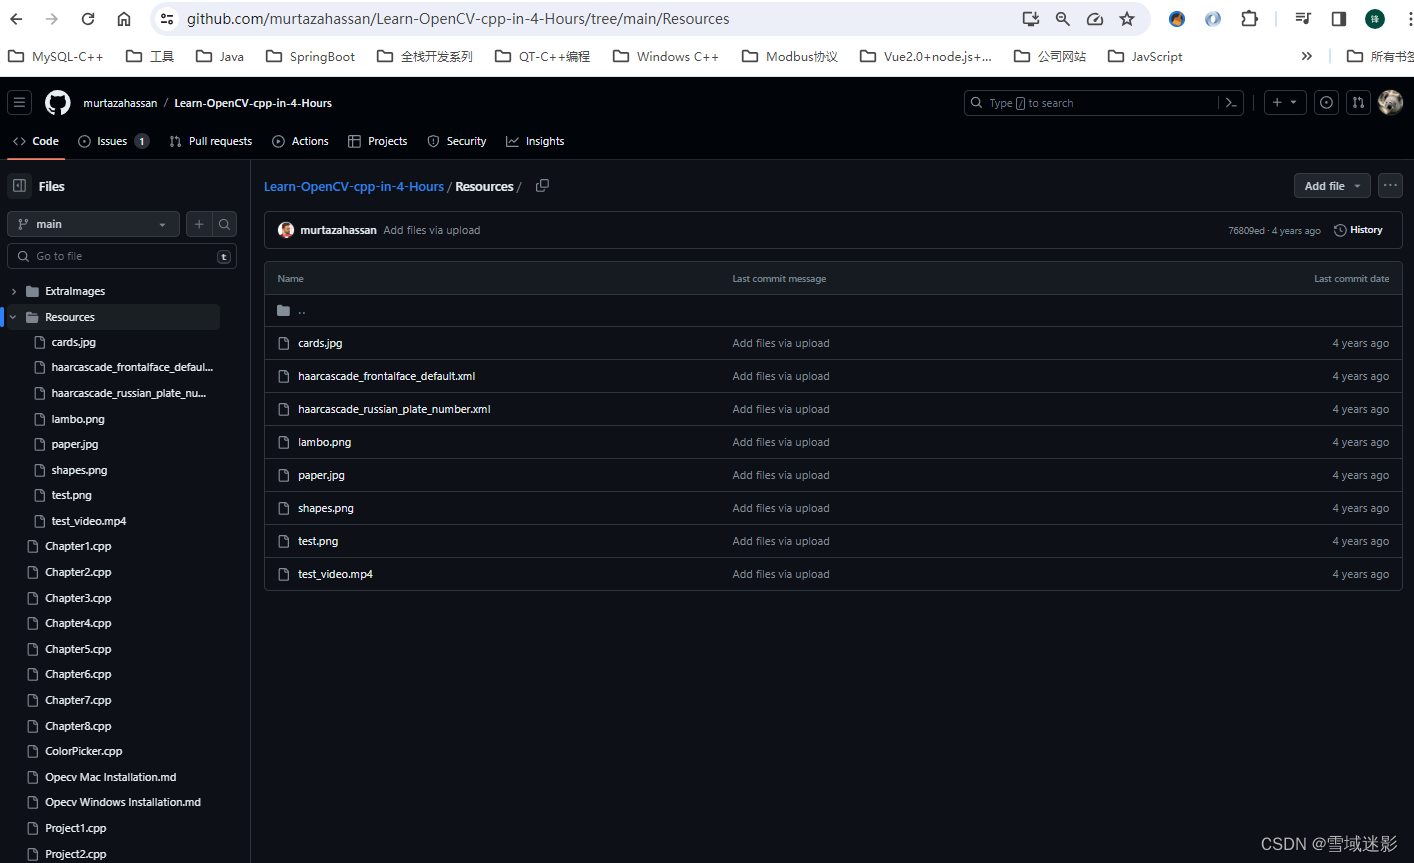The width and height of the screenshot is (1414, 863).
Task: Select ColorPicker.cpp in the file tree
Action: pos(84,751)
